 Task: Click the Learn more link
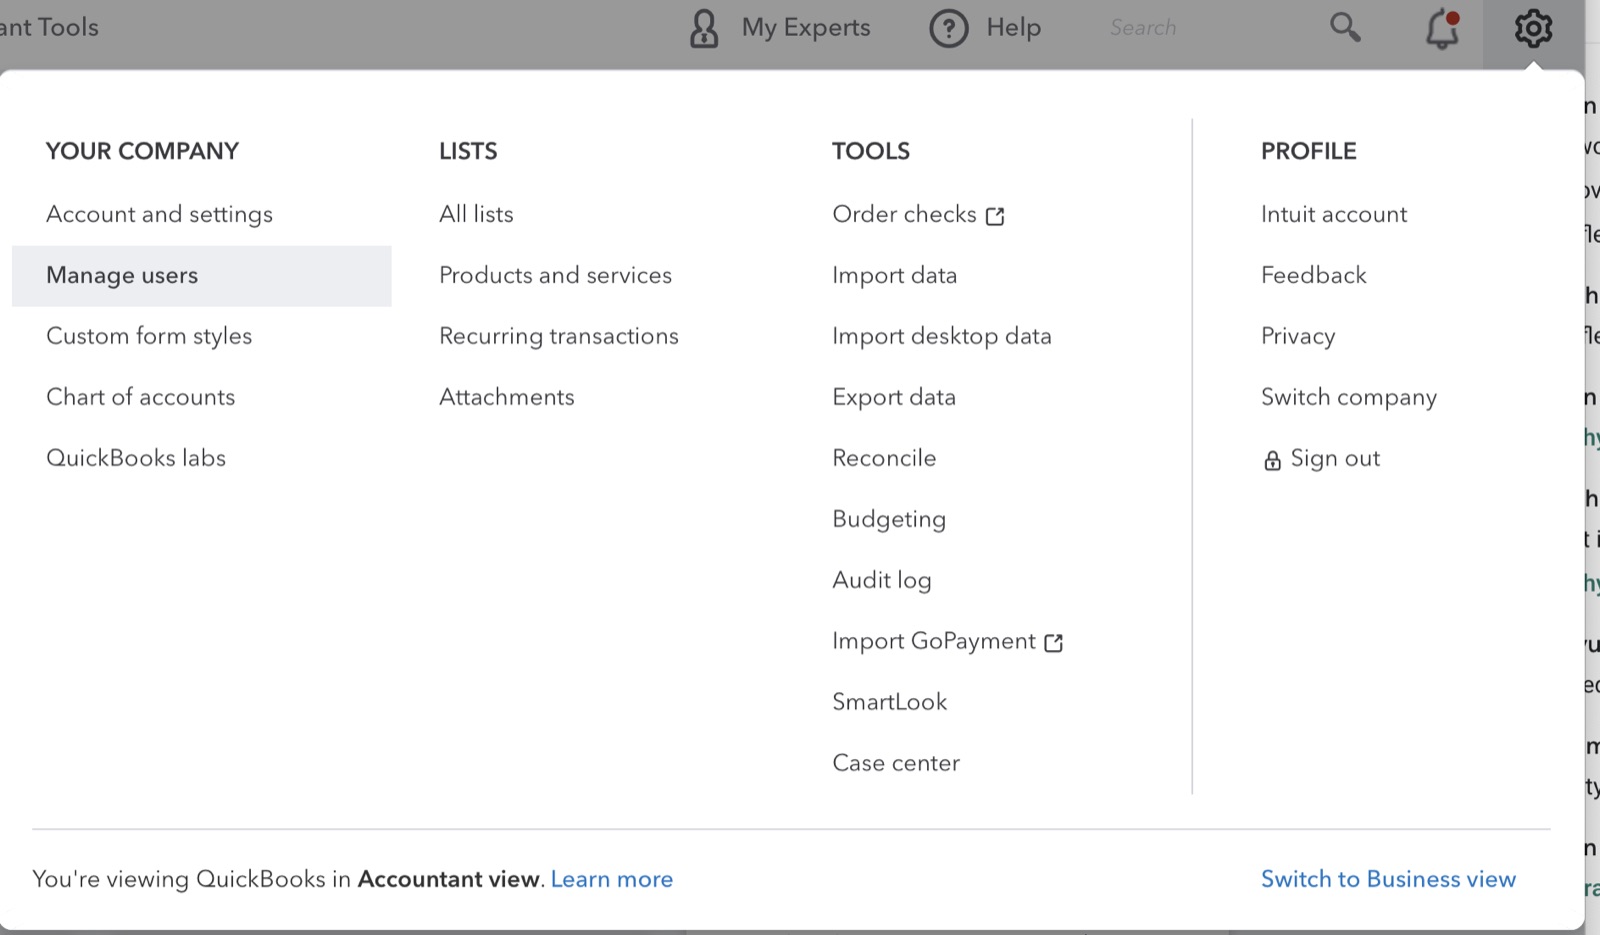coord(611,879)
